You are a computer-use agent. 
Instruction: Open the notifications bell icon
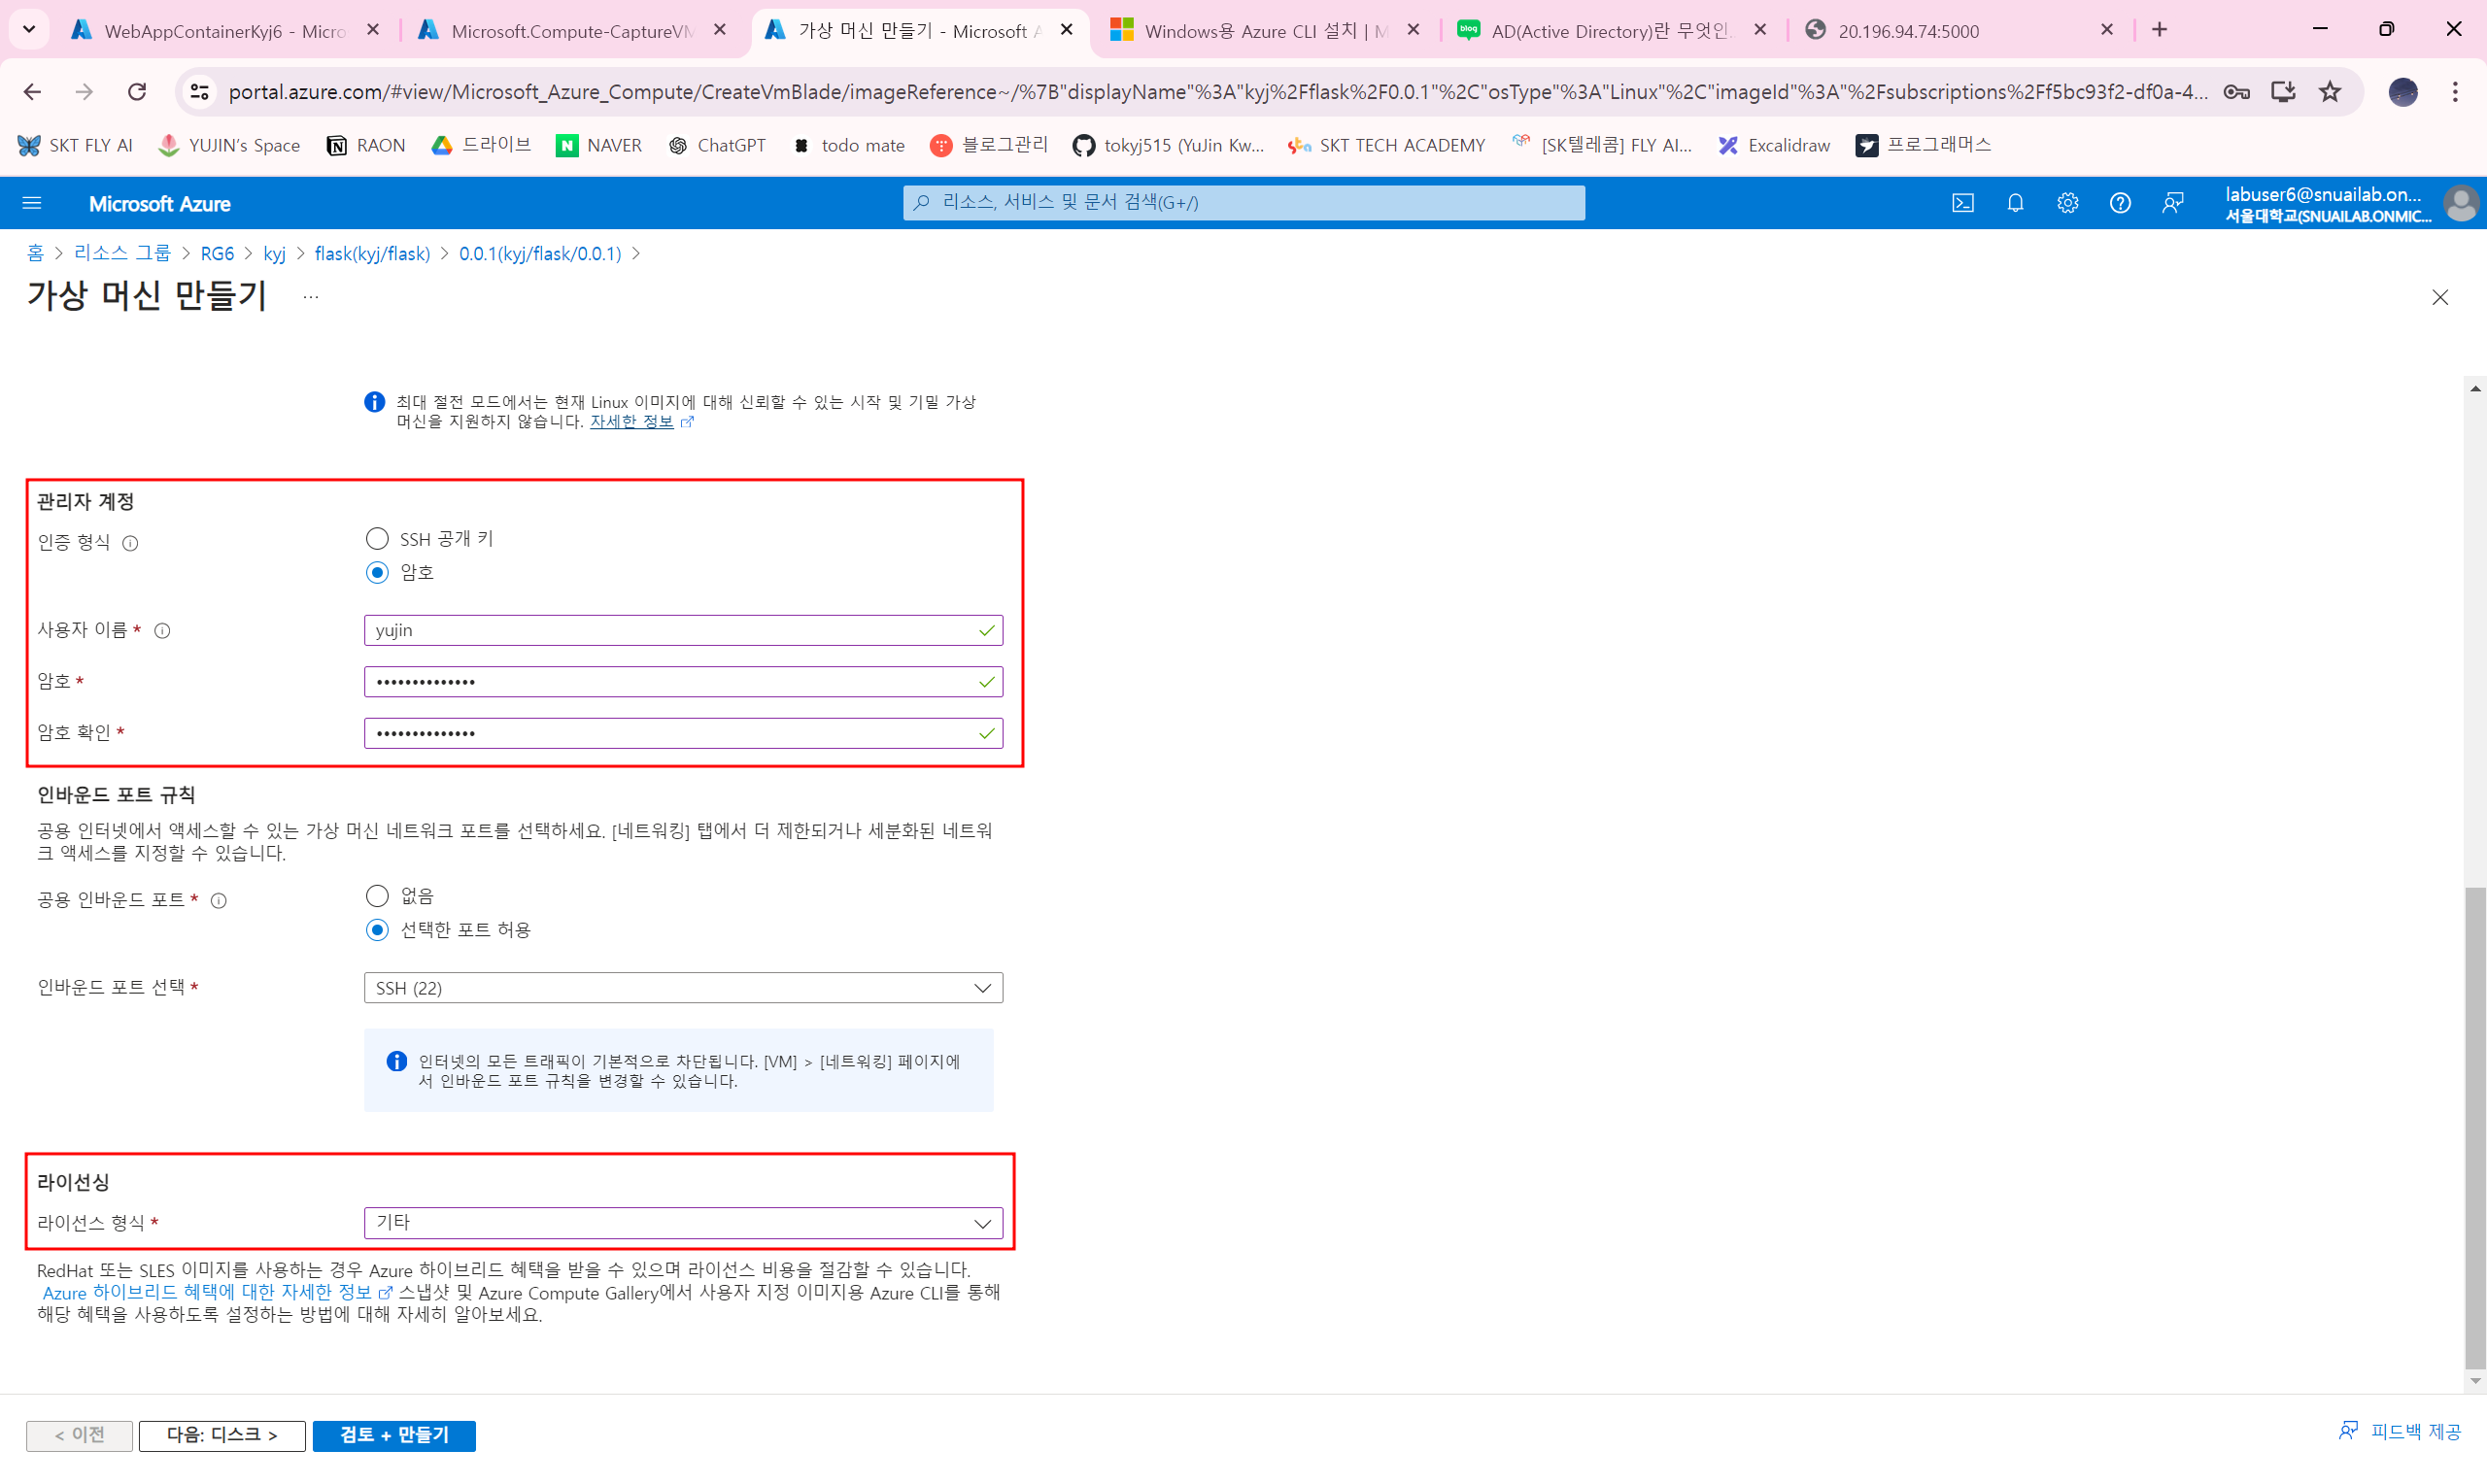click(x=2015, y=203)
